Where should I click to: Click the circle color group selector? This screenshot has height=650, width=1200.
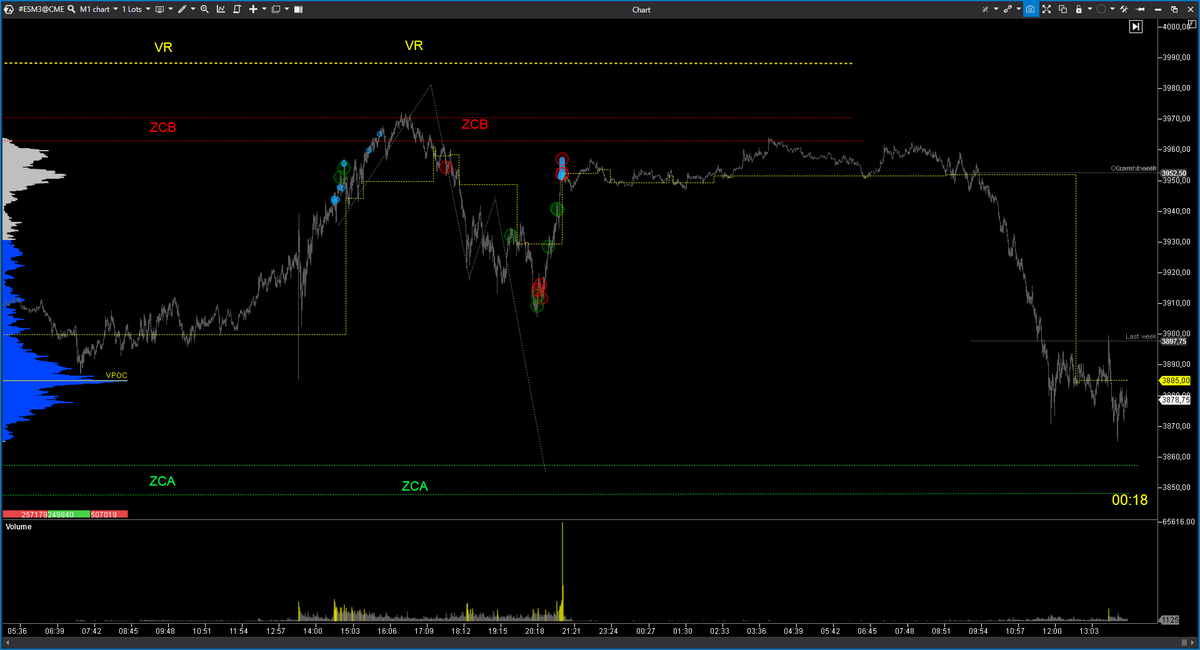(1101, 9)
